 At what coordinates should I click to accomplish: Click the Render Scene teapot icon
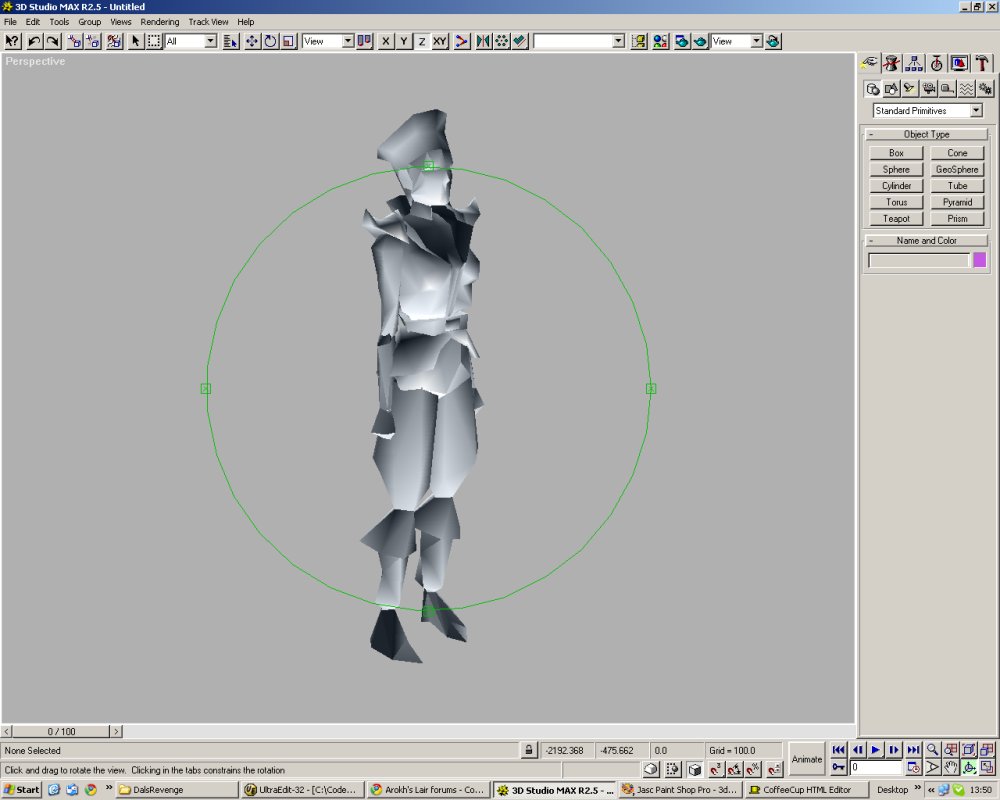tap(681, 41)
